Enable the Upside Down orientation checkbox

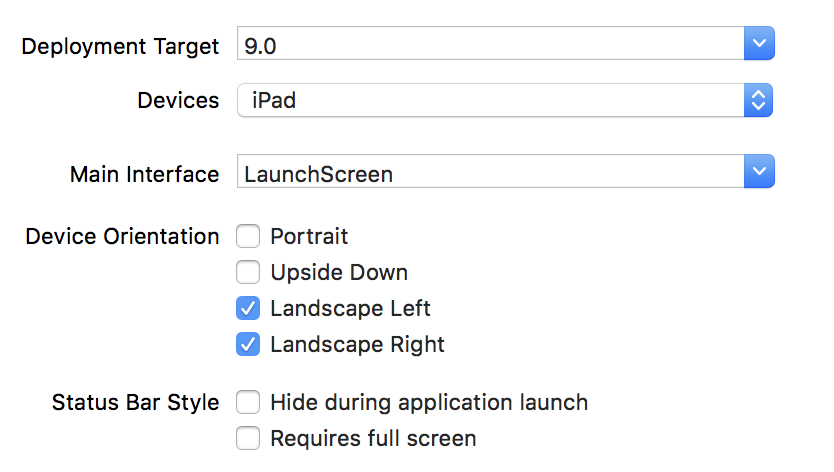pos(248,272)
